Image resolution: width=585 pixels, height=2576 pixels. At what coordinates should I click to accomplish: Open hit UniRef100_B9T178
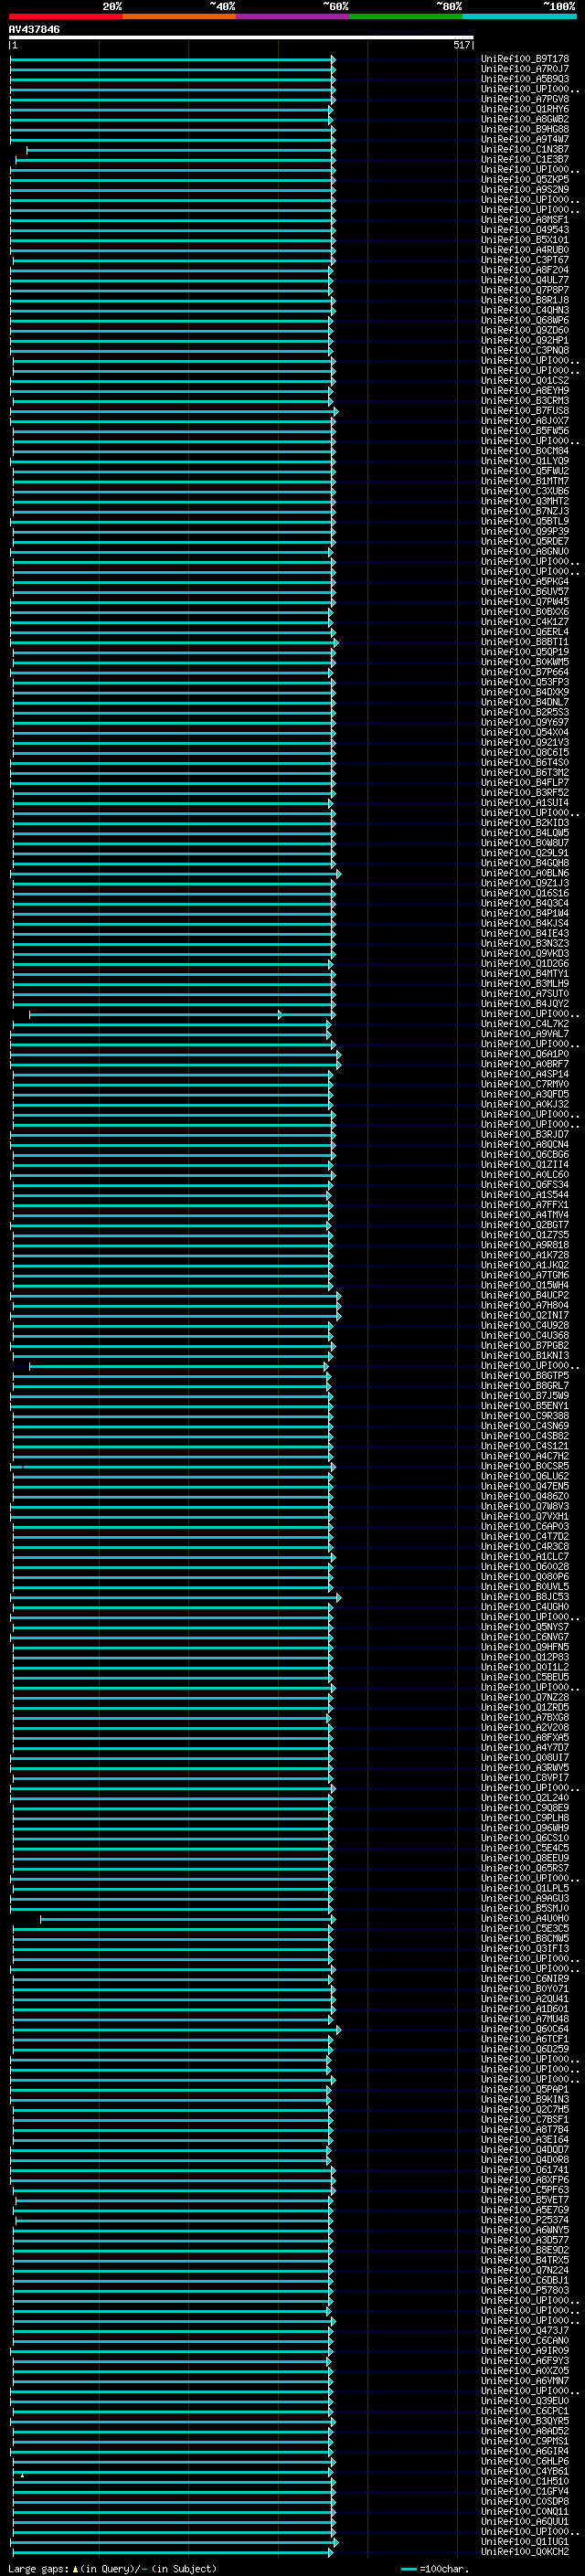(525, 59)
